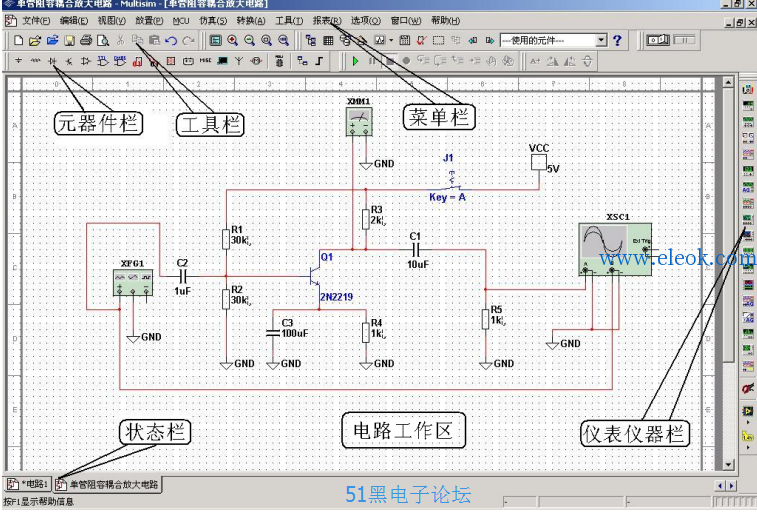
Task: Show or hide the Design Toolbox
Action: click(311, 41)
